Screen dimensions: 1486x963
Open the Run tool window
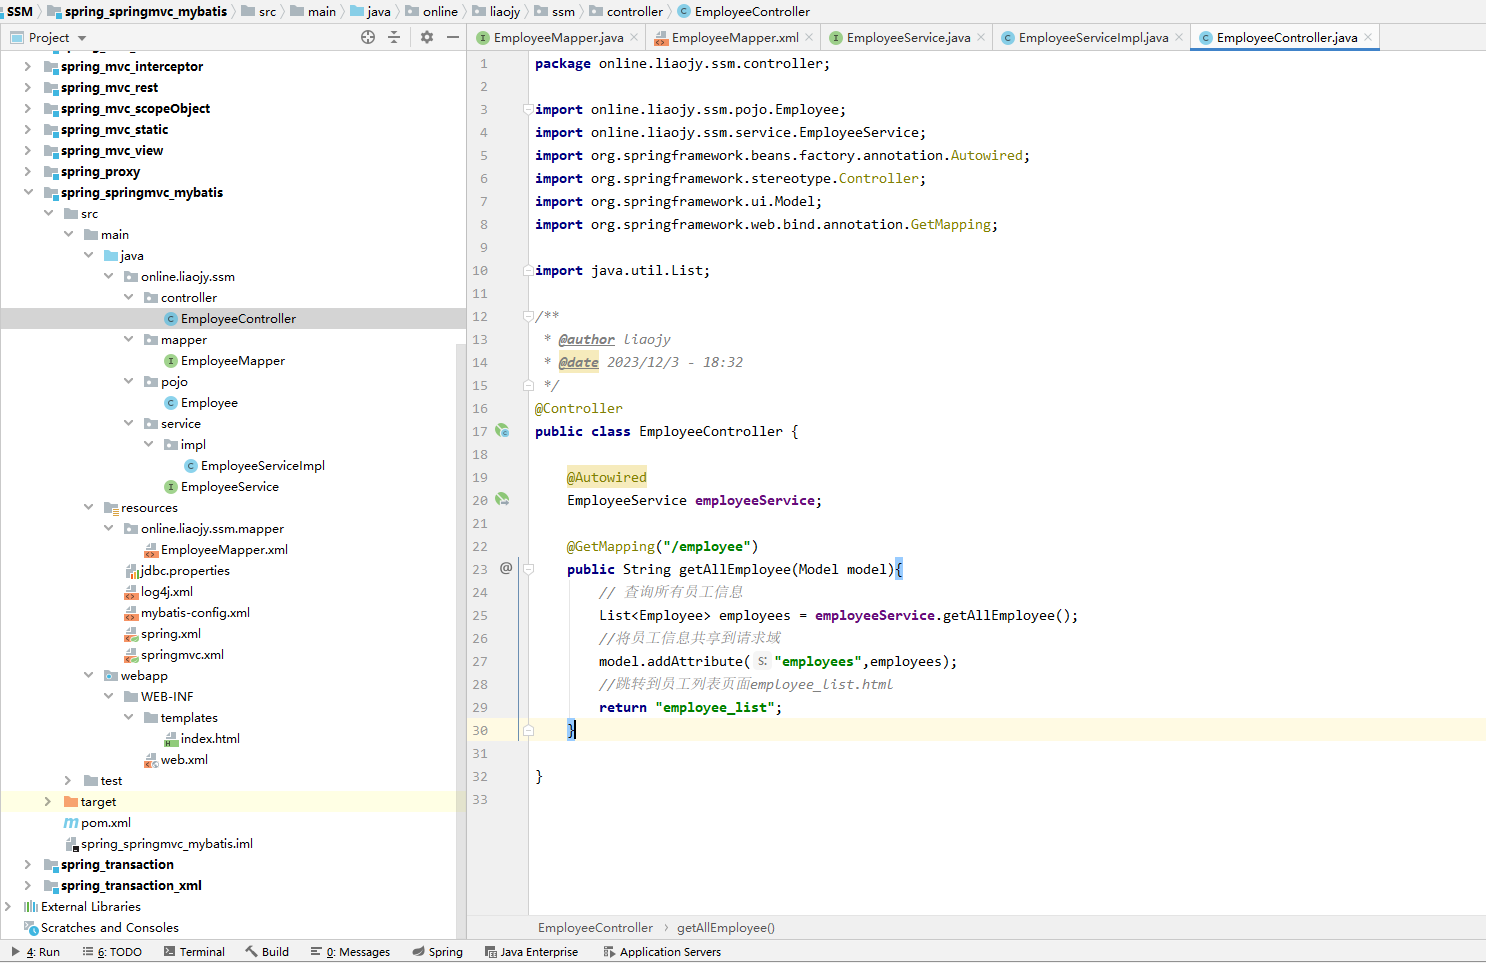point(36,952)
